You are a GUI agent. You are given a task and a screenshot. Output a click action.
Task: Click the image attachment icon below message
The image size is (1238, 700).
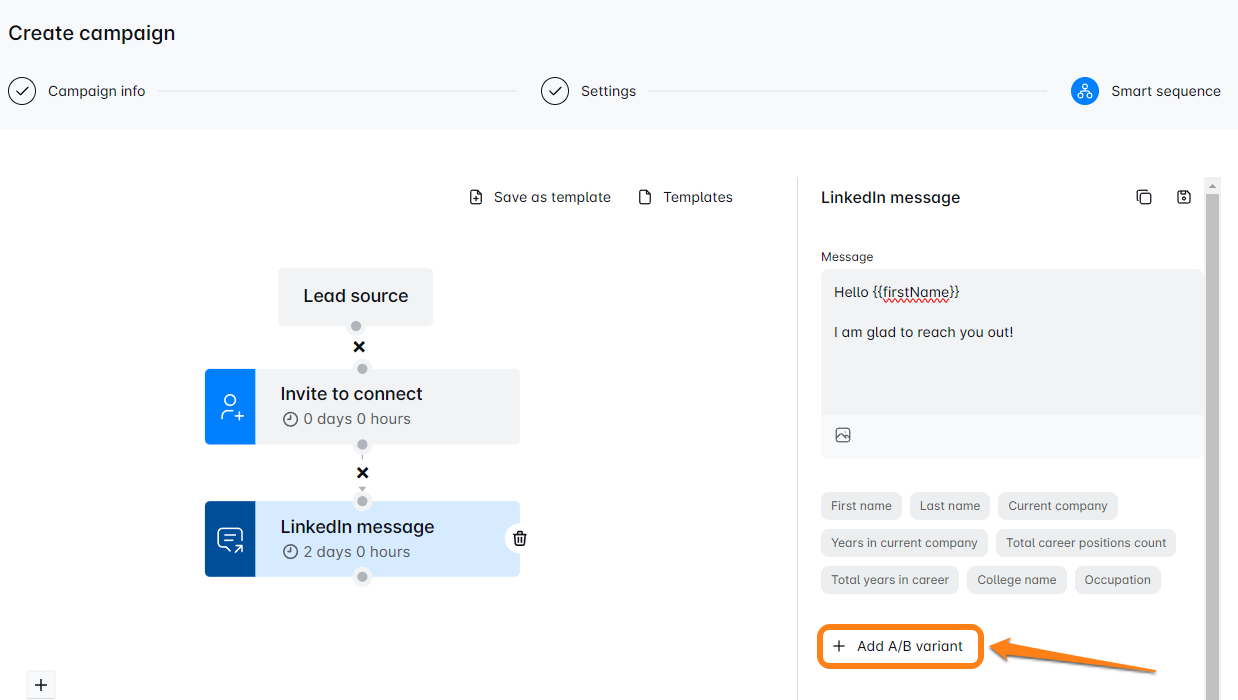843,435
